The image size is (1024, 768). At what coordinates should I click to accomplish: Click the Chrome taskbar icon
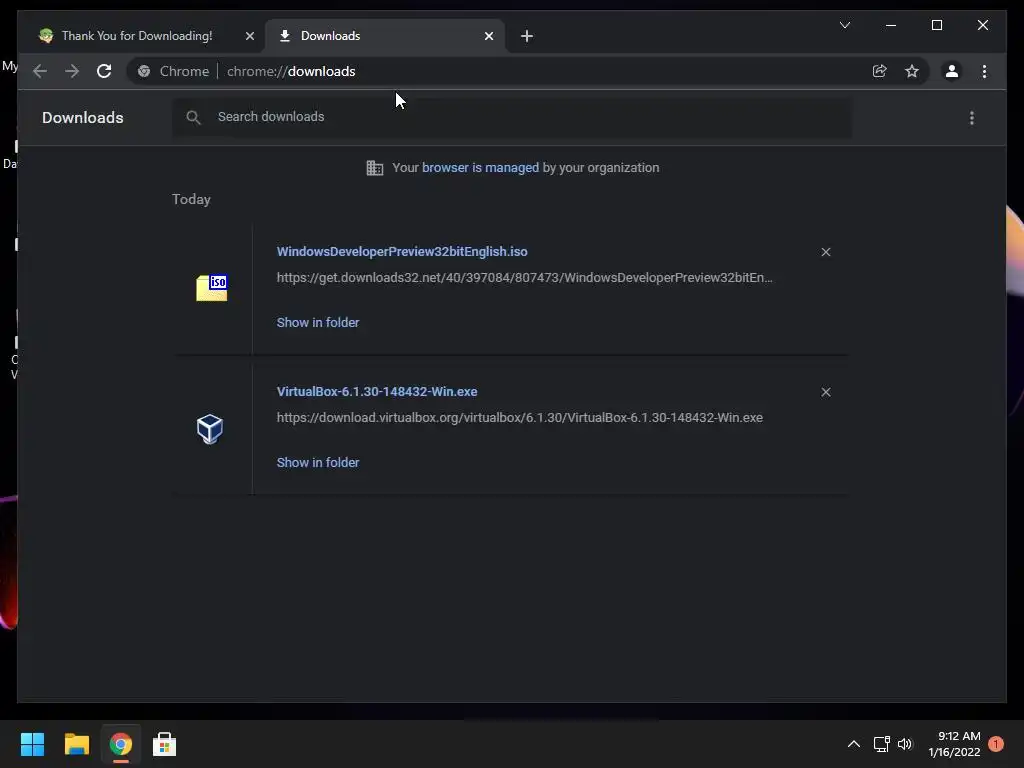[x=120, y=744]
